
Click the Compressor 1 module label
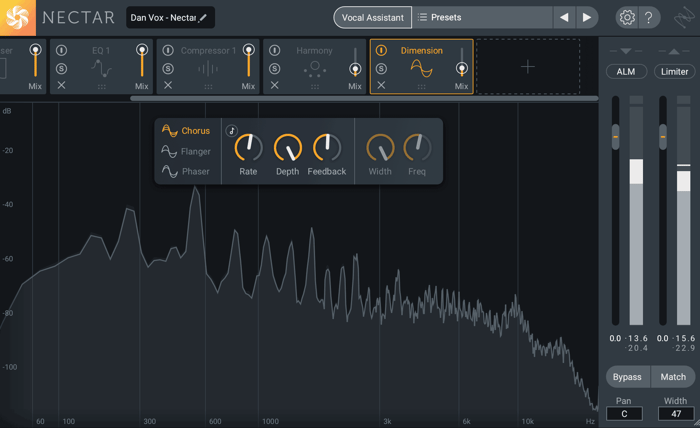point(208,50)
